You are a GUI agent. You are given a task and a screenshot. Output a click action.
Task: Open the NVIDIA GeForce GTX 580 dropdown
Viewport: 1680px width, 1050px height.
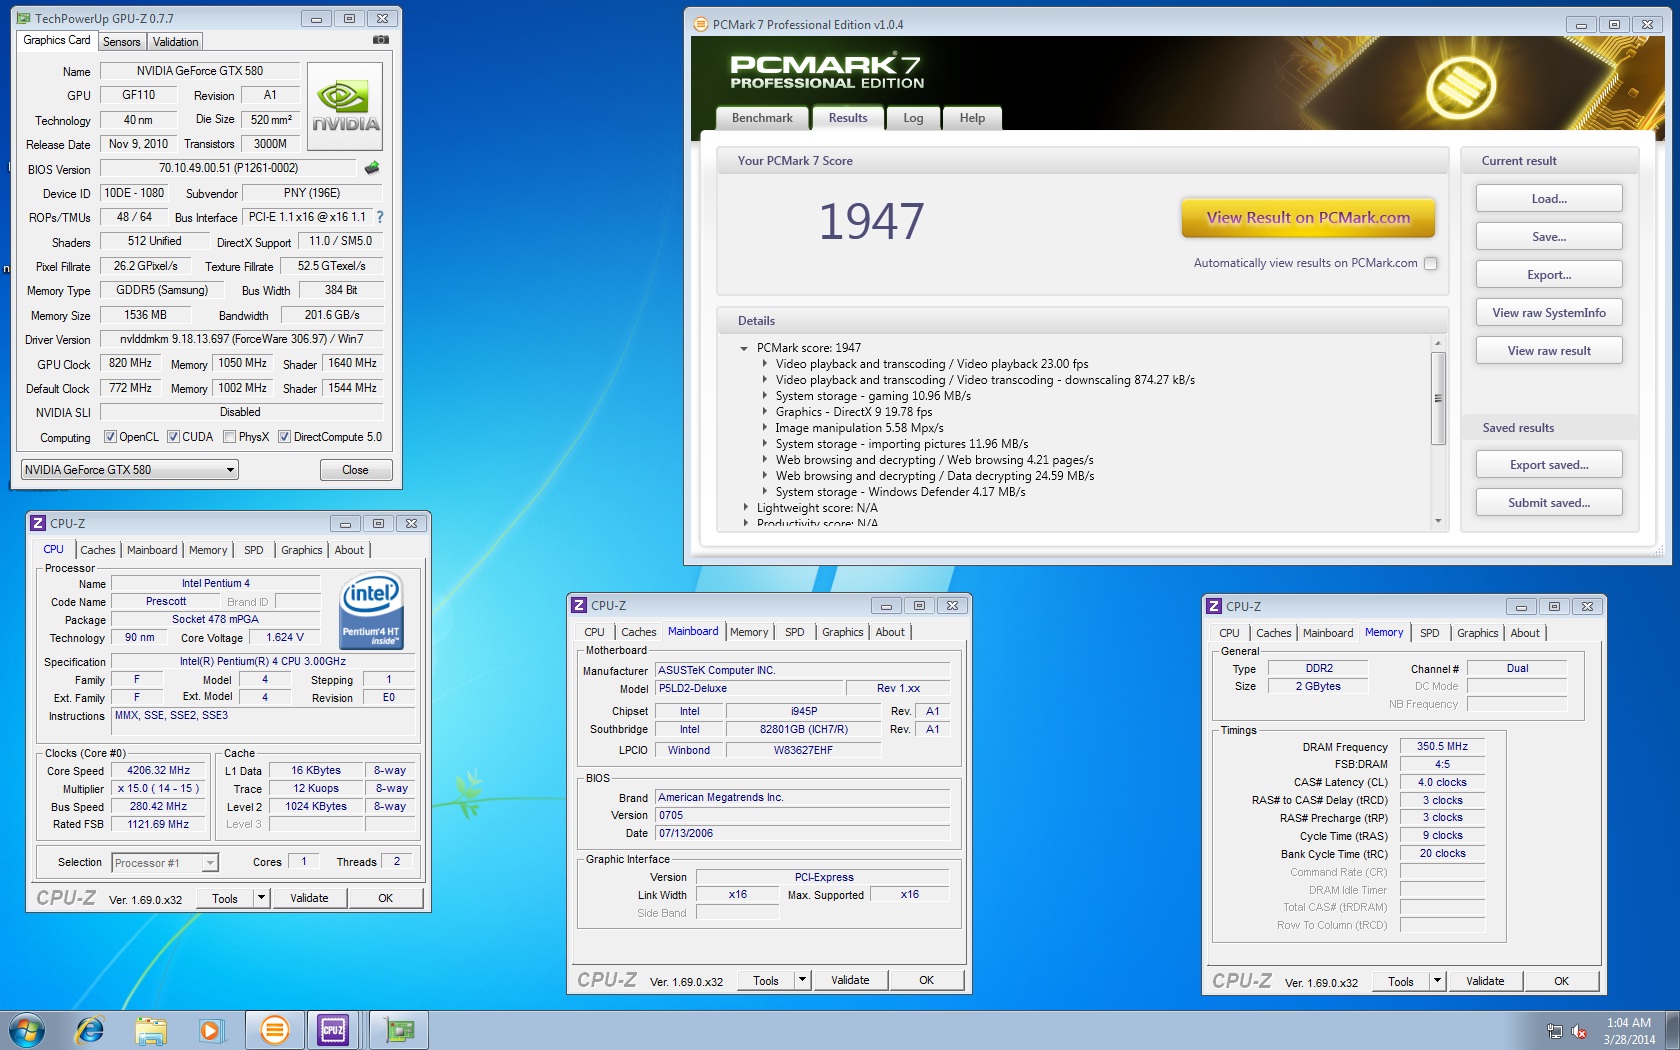[130, 470]
